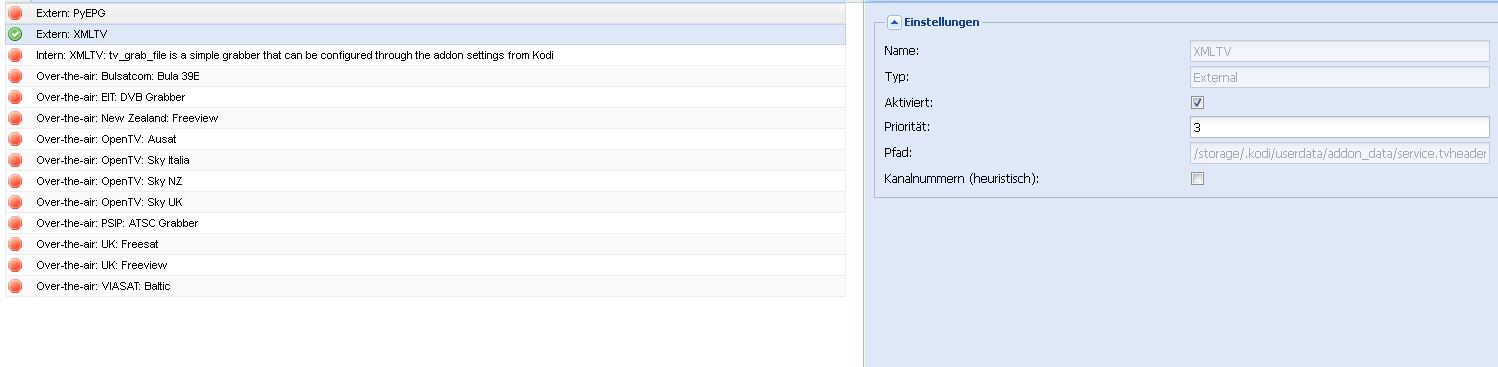Select the Extern: PyEPG row
This screenshot has height=367, width=1498.
point(425,13)
